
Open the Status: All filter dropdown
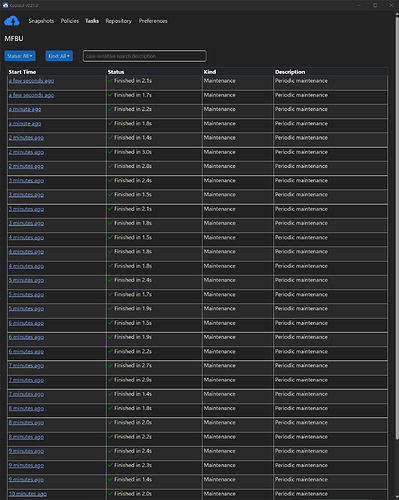20,56
